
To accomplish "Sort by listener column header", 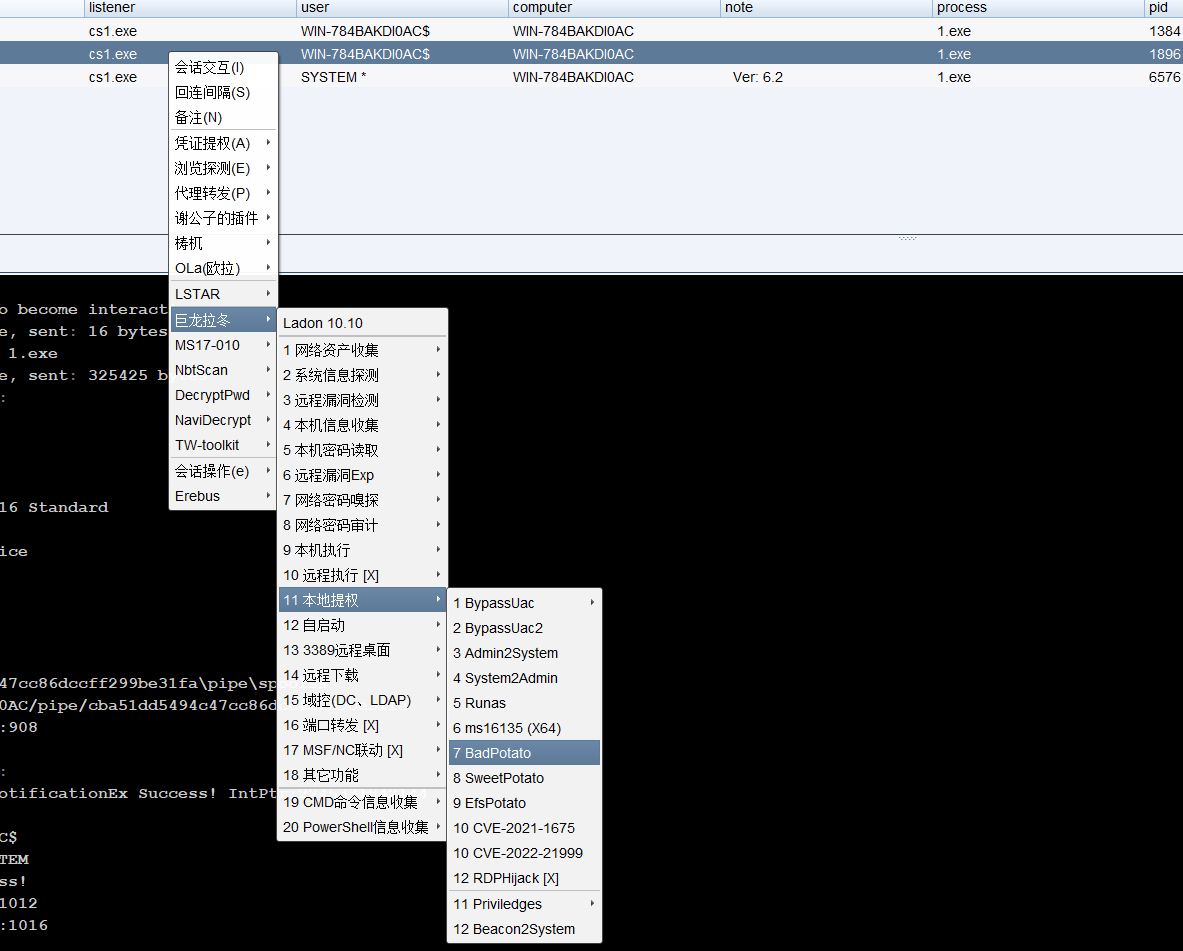I will point(190,8).
